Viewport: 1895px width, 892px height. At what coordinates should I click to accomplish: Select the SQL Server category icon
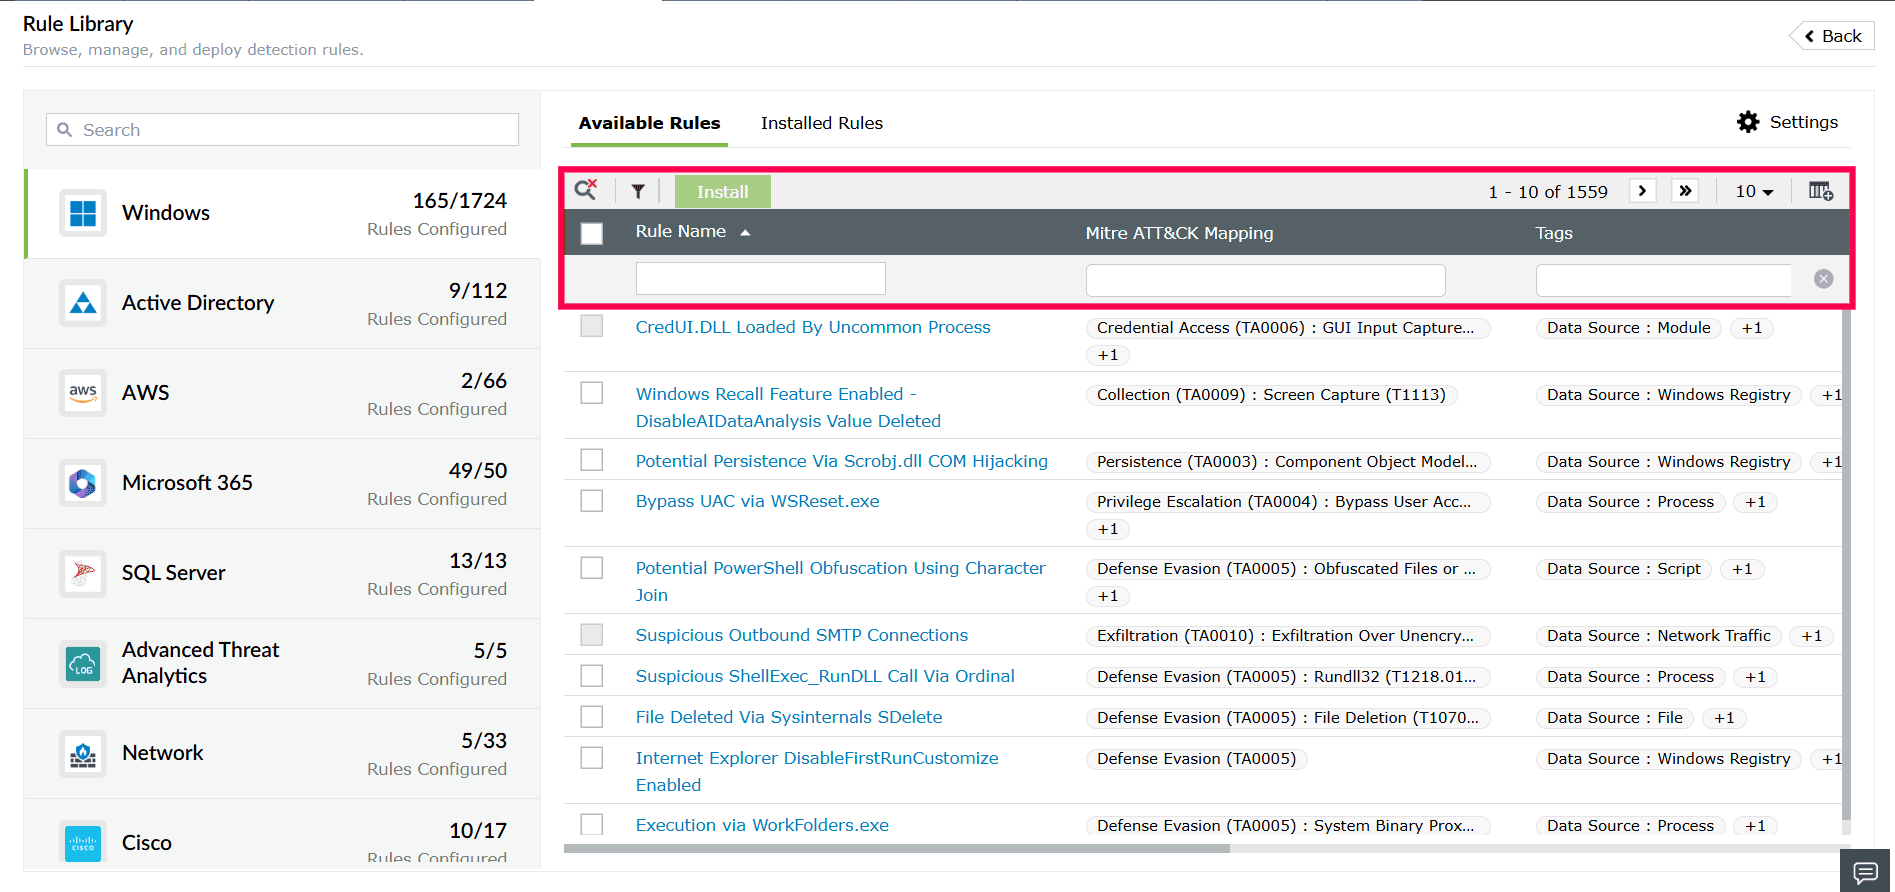83,573
